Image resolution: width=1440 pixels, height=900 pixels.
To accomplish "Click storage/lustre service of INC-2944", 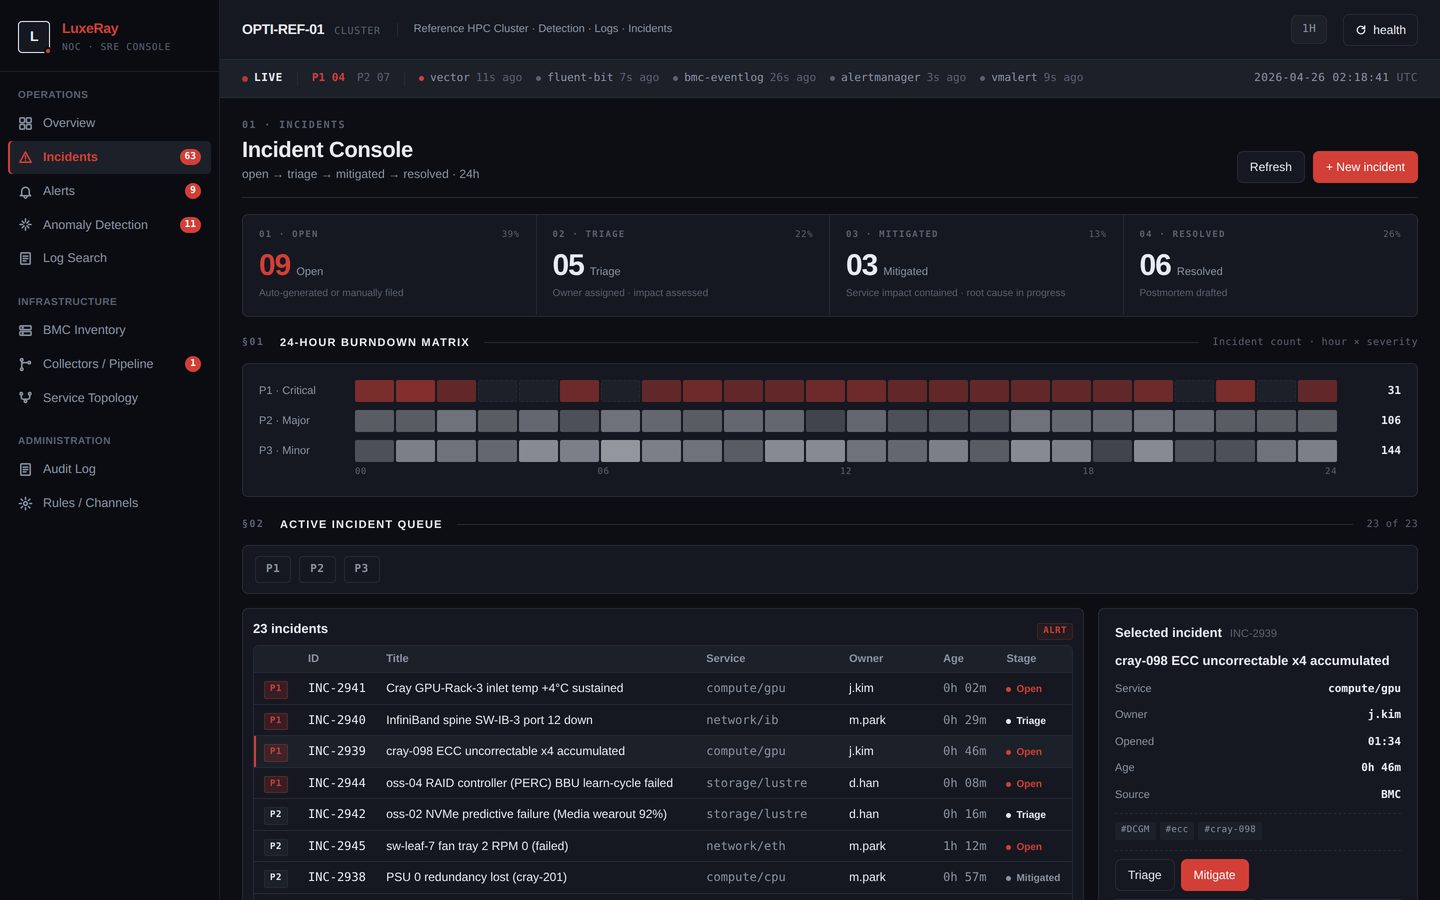I will (x=756, y=783).
